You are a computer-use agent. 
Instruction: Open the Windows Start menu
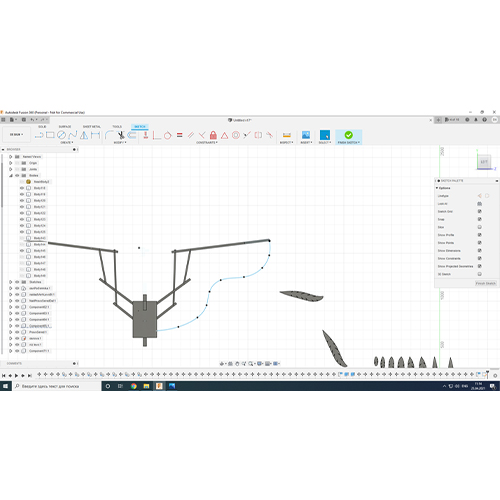[5, 386]
